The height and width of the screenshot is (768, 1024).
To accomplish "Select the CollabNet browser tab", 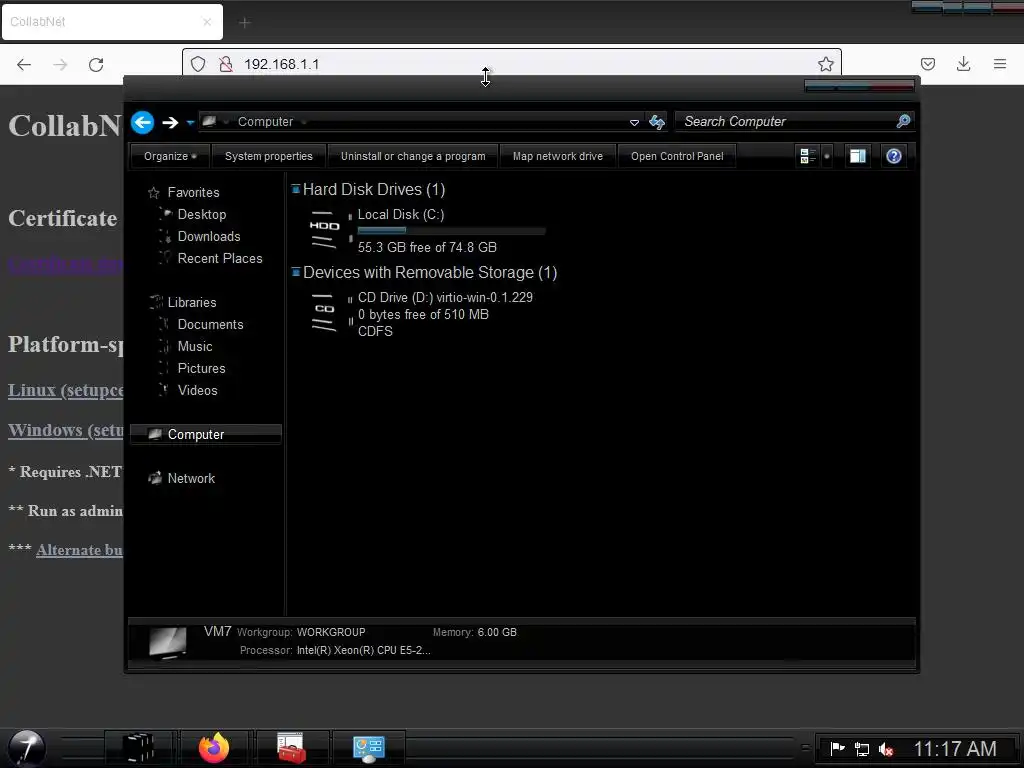I will click(x=112, y=22).
